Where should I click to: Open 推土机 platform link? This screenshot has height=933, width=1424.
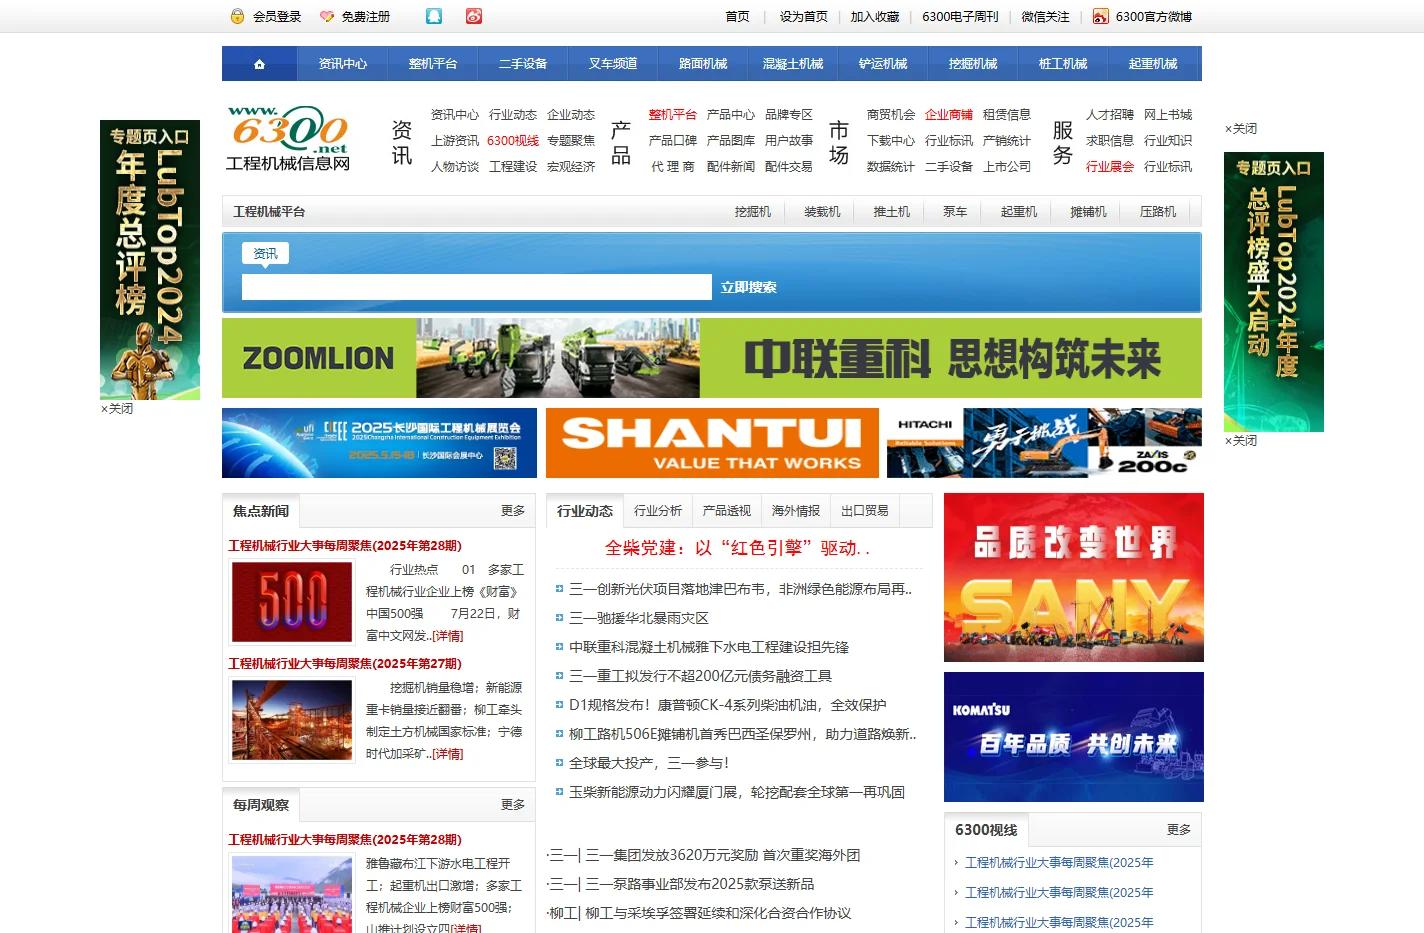point(892,212)
